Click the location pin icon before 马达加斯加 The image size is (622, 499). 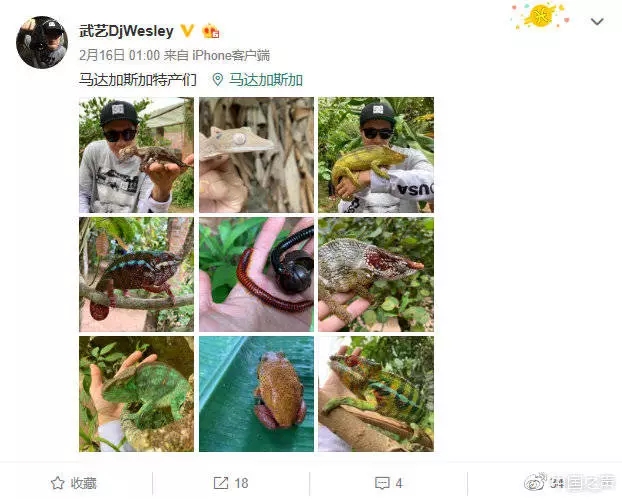[217, 80]
